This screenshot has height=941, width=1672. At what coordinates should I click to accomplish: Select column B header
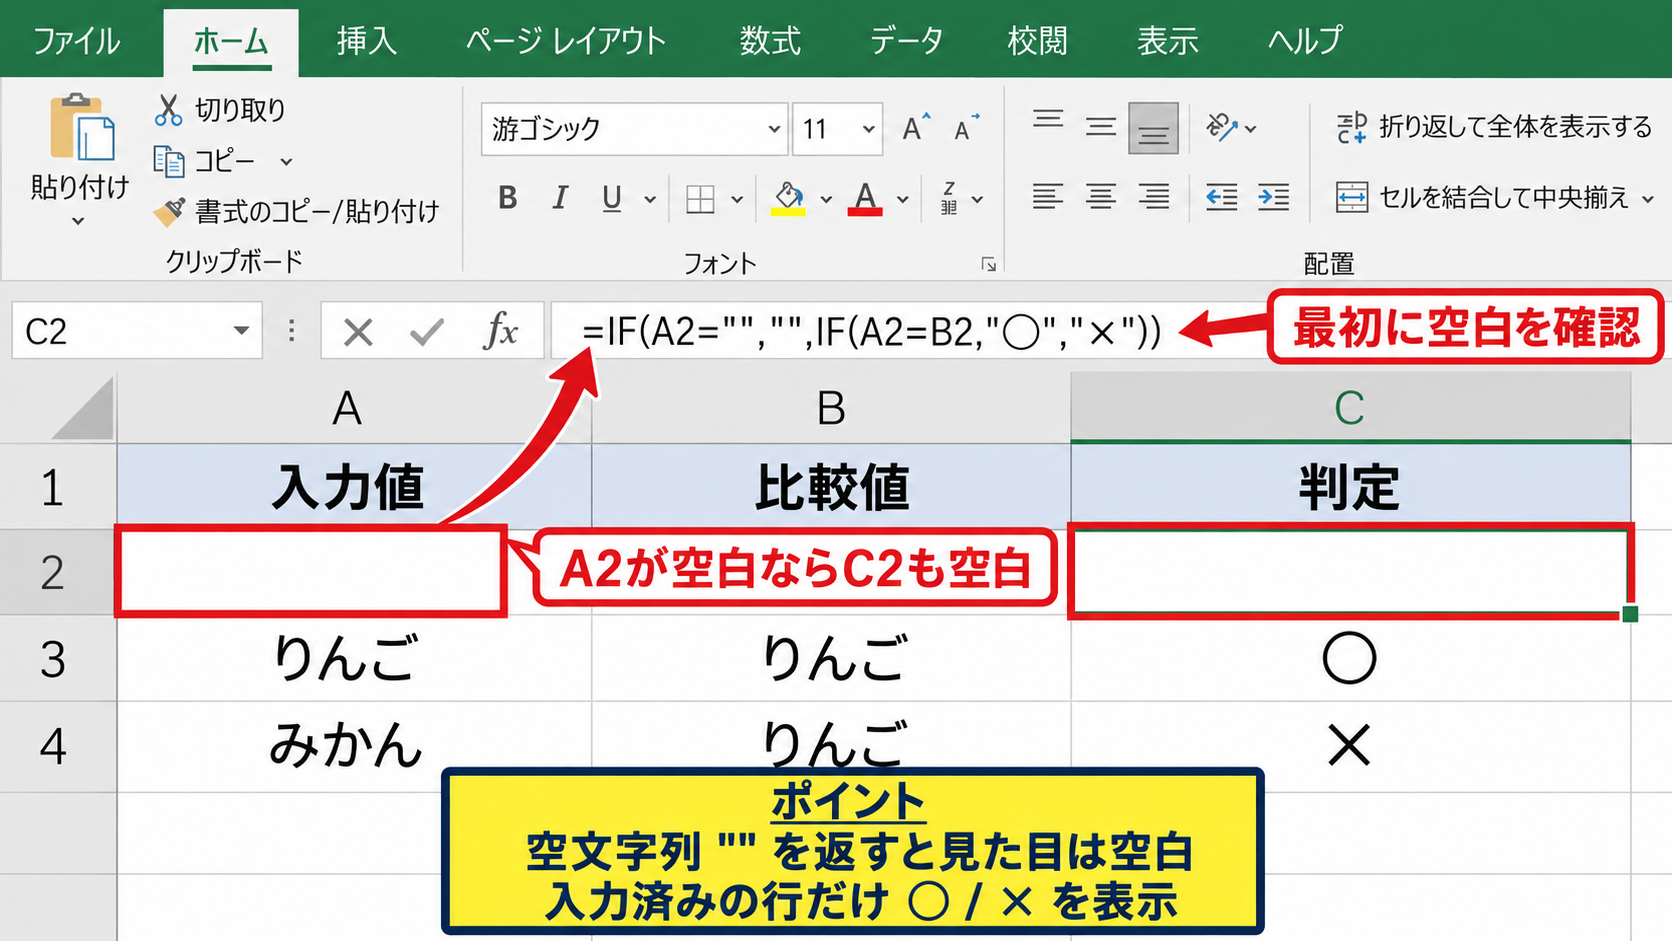[x=831, y=408]
